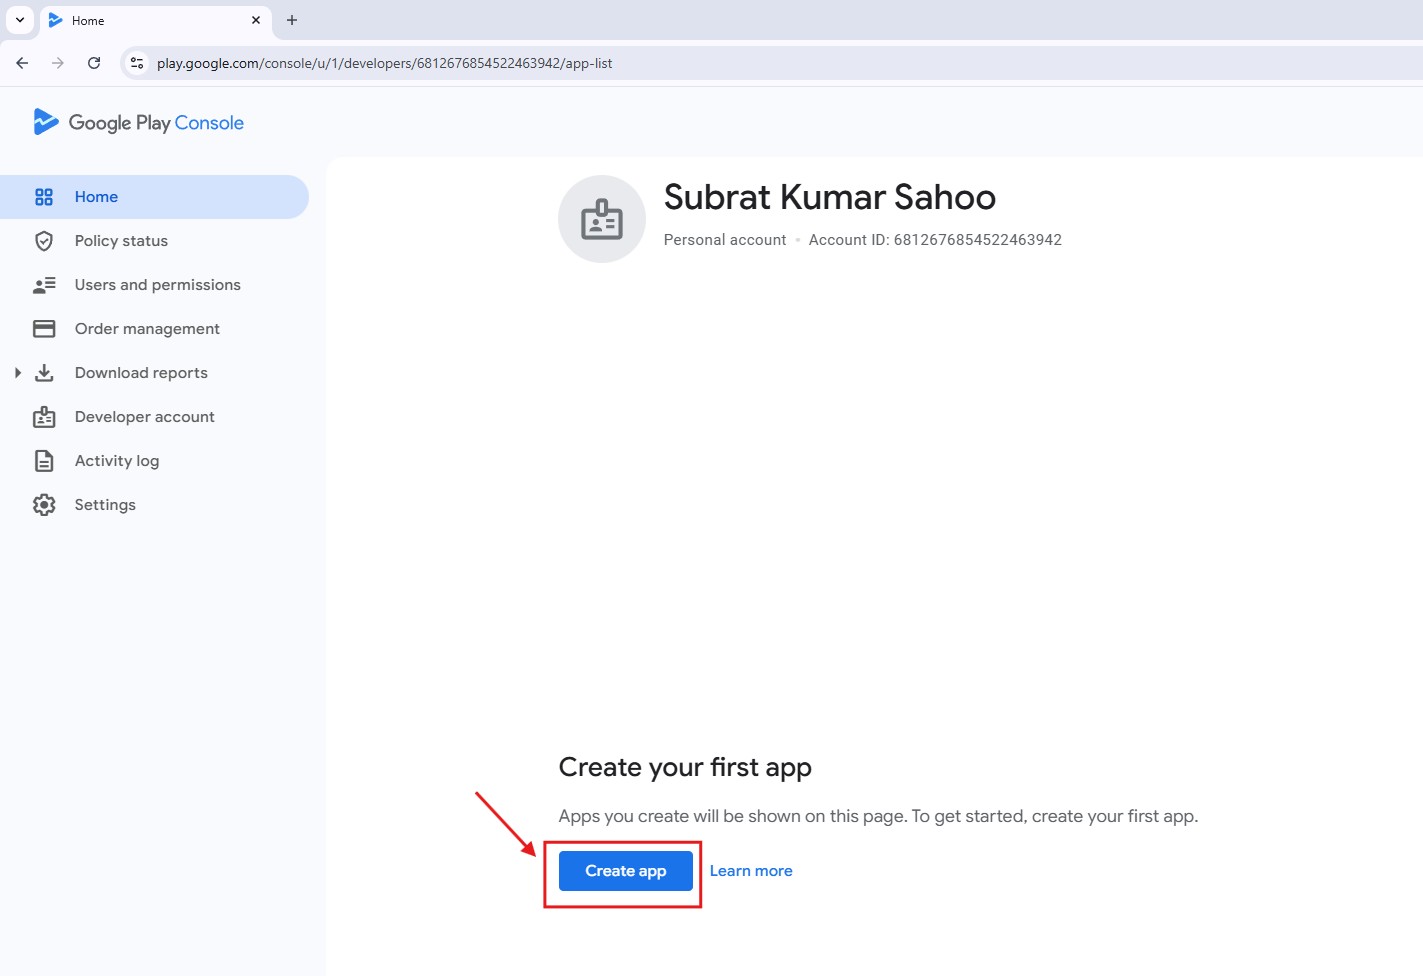Open the Learn more link

coord(751,871)
